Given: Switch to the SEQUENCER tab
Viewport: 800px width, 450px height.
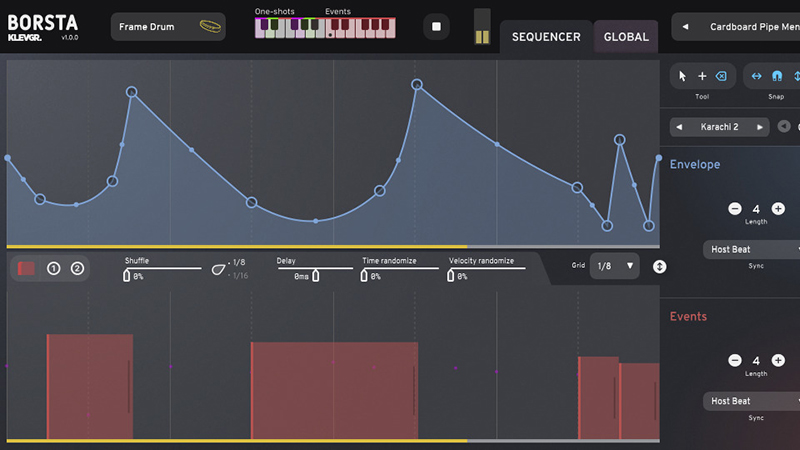Looking at the screenshot, I should pyautogui.click(x=545, y=37).
